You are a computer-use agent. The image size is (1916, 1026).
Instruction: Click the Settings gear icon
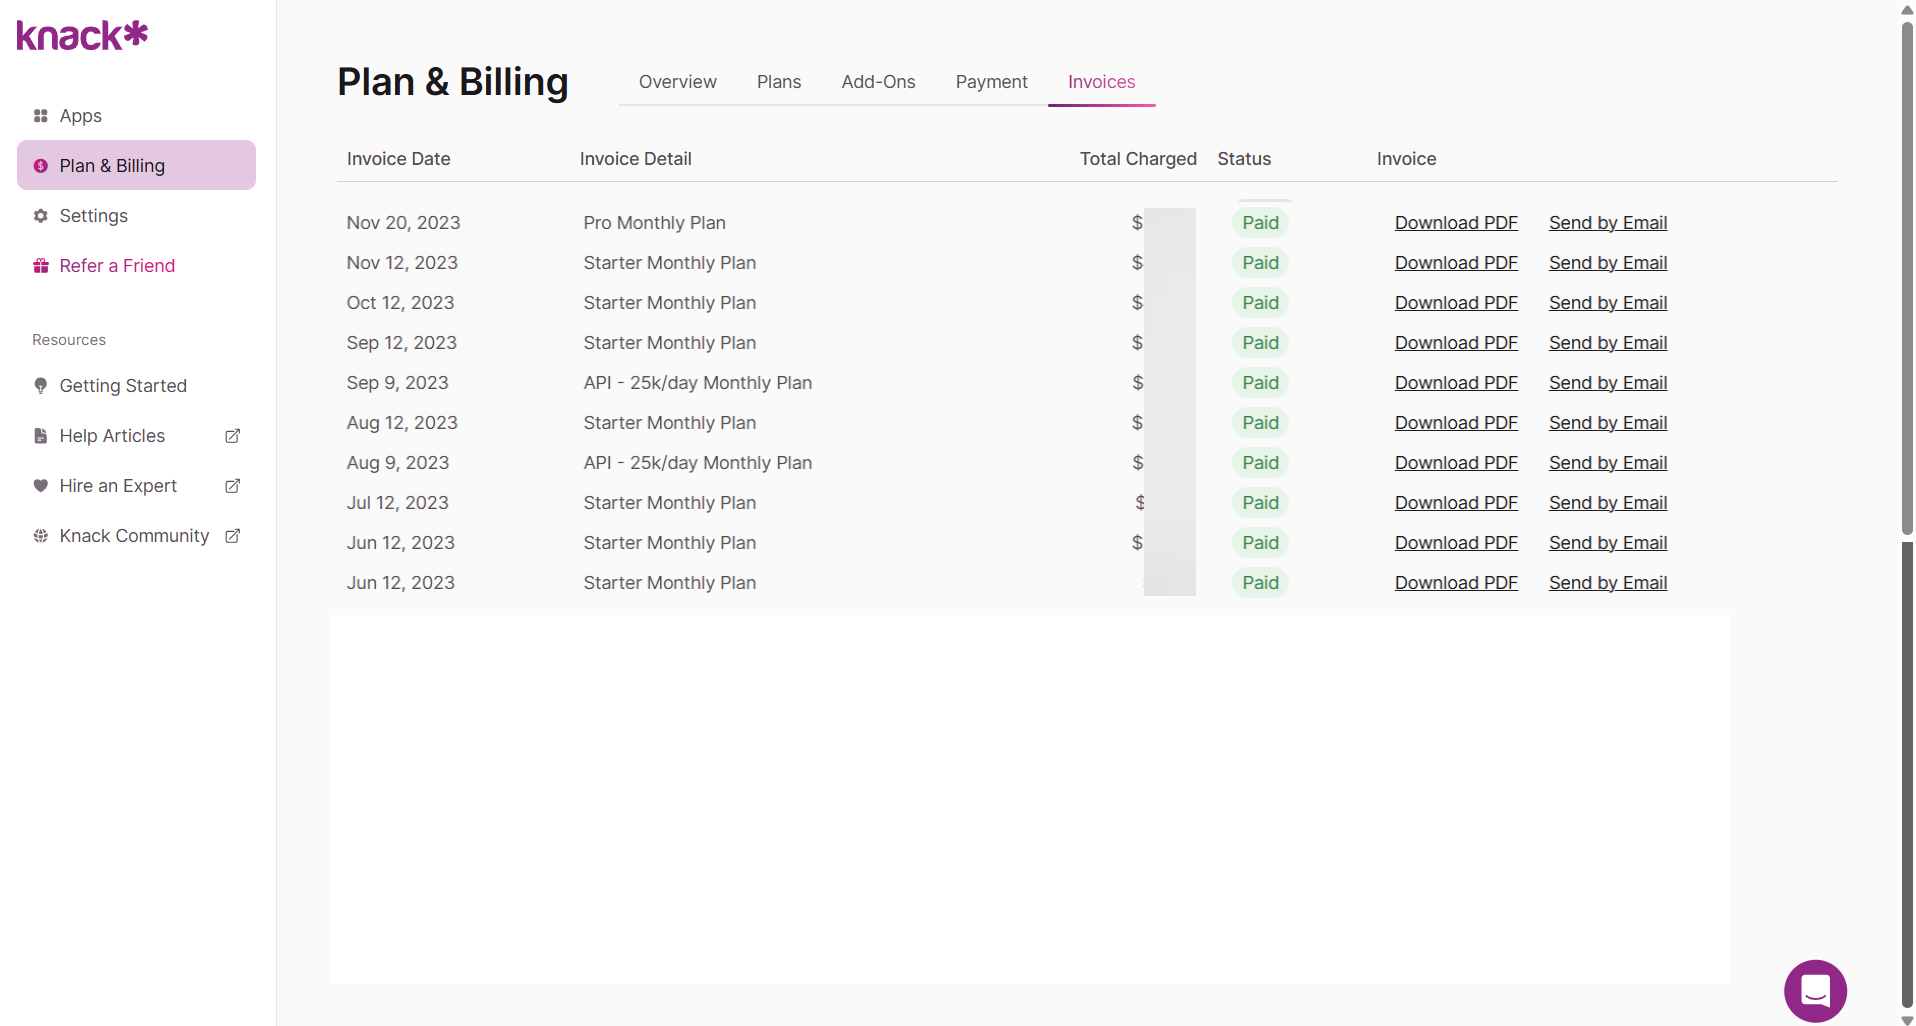coord(41,216)
